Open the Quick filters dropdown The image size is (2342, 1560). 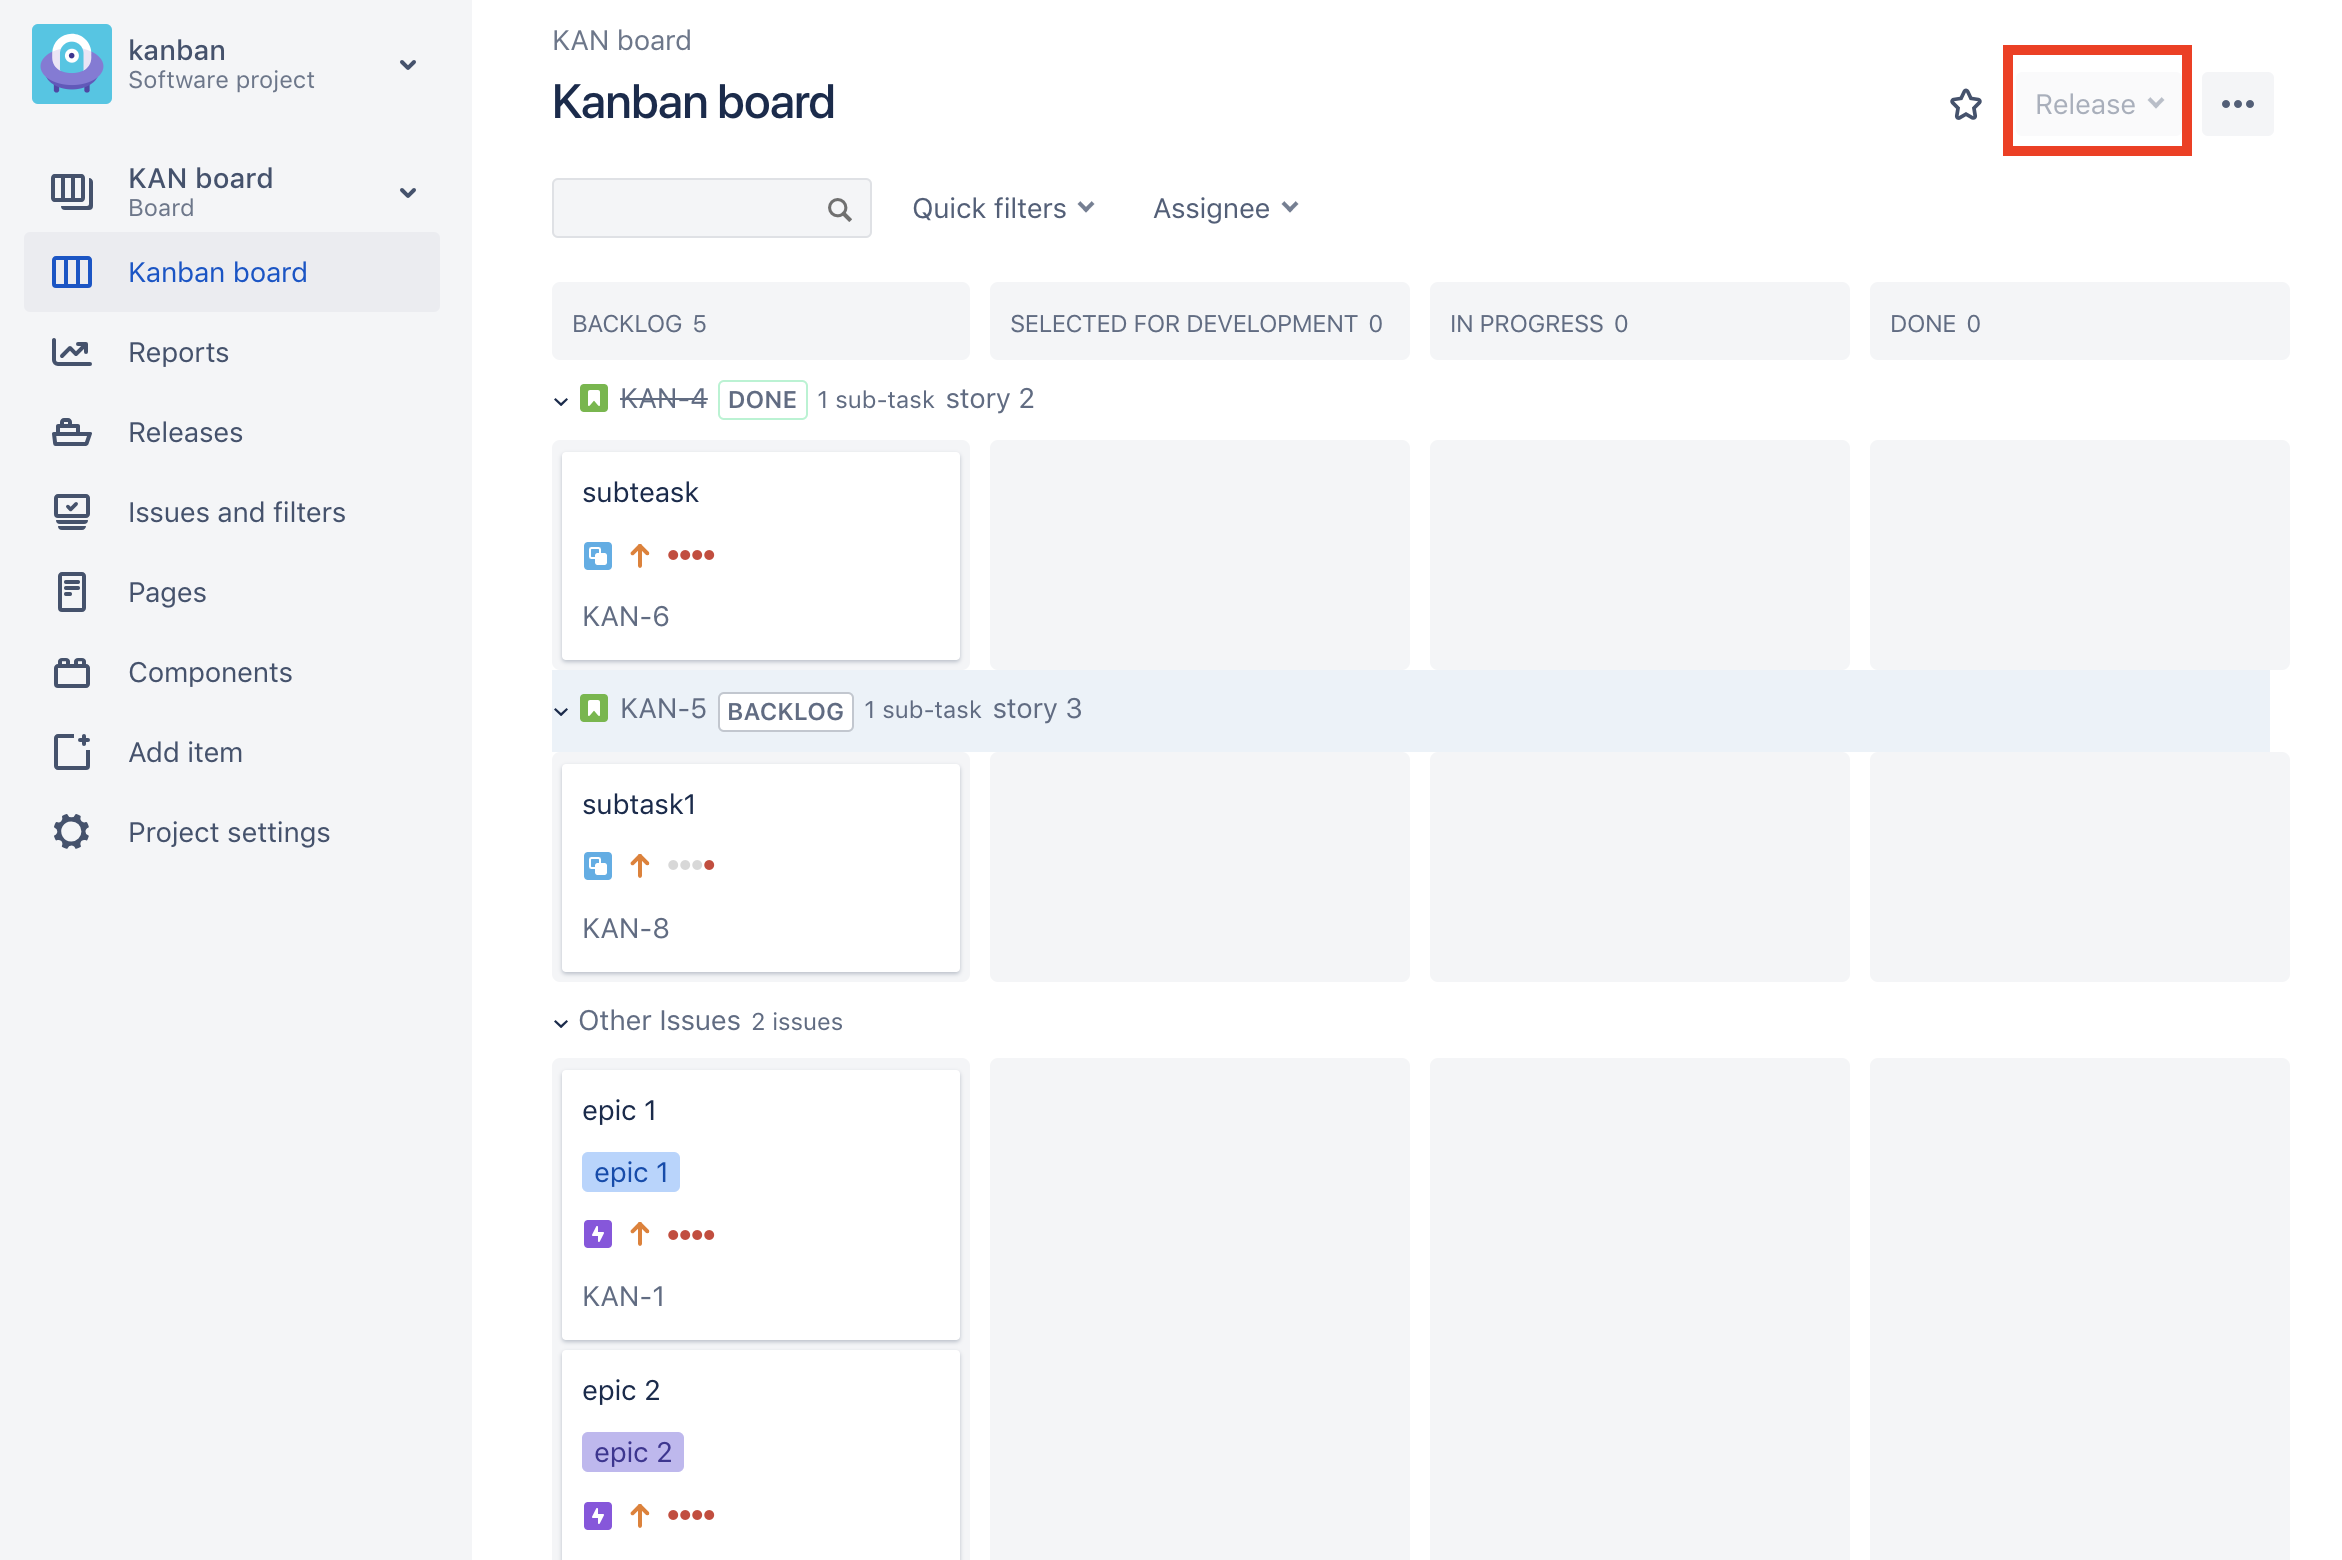coord(1002,208)
